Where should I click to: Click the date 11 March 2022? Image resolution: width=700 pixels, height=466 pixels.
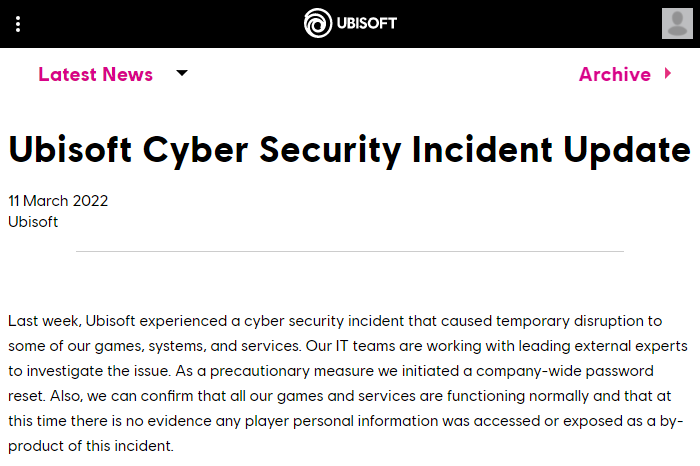pos(58,200)
